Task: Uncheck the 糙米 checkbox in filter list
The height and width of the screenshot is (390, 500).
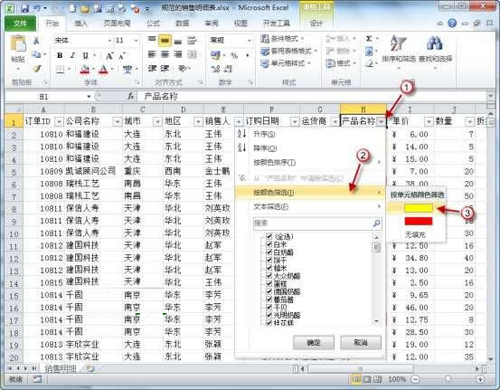Action: coord(269,268)
